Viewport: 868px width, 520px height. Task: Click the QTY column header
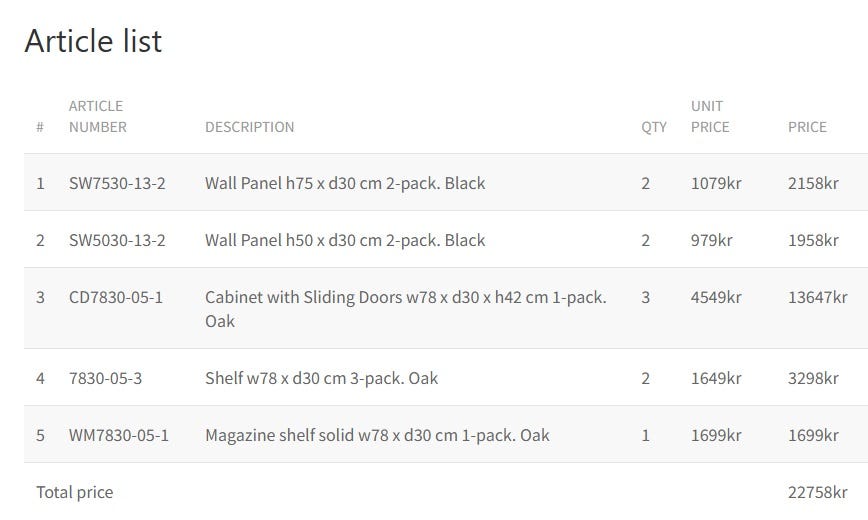coord(654,127)
